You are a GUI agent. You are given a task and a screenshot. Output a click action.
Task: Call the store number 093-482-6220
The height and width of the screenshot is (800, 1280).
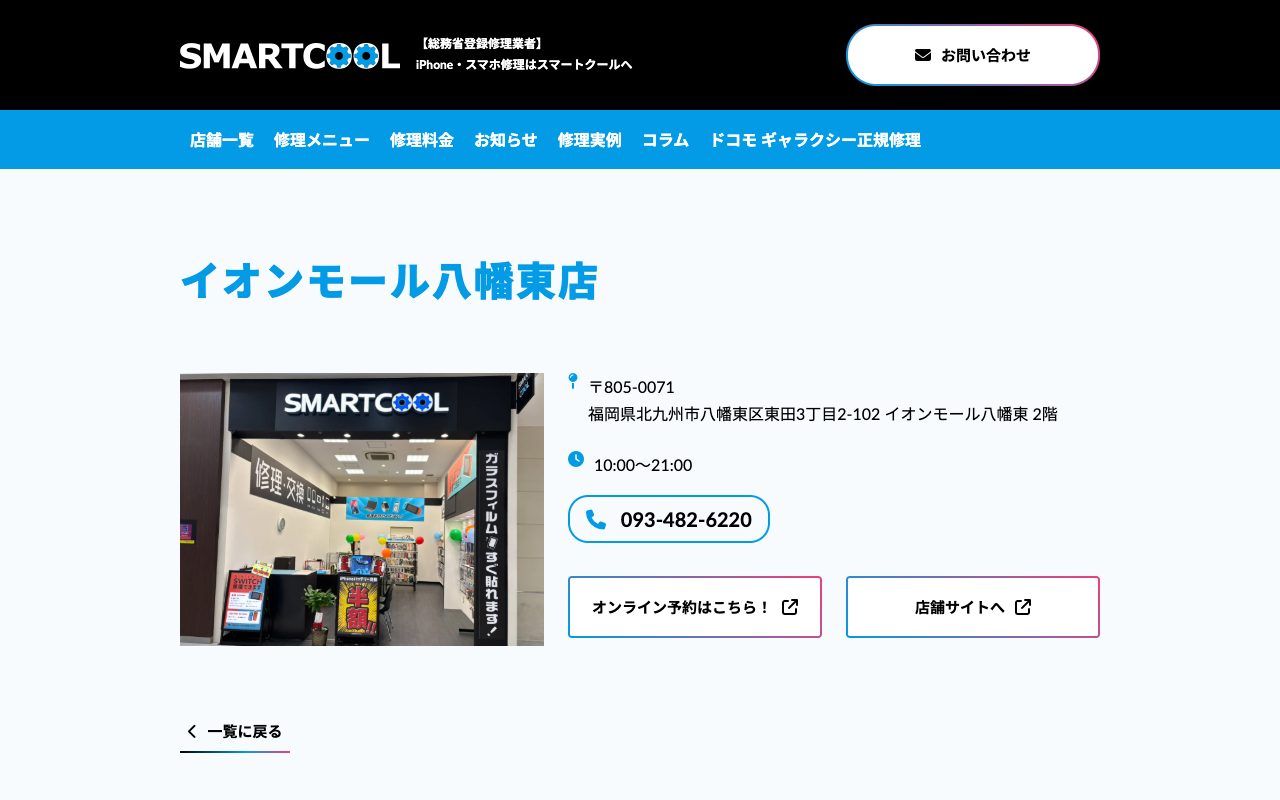669,519
